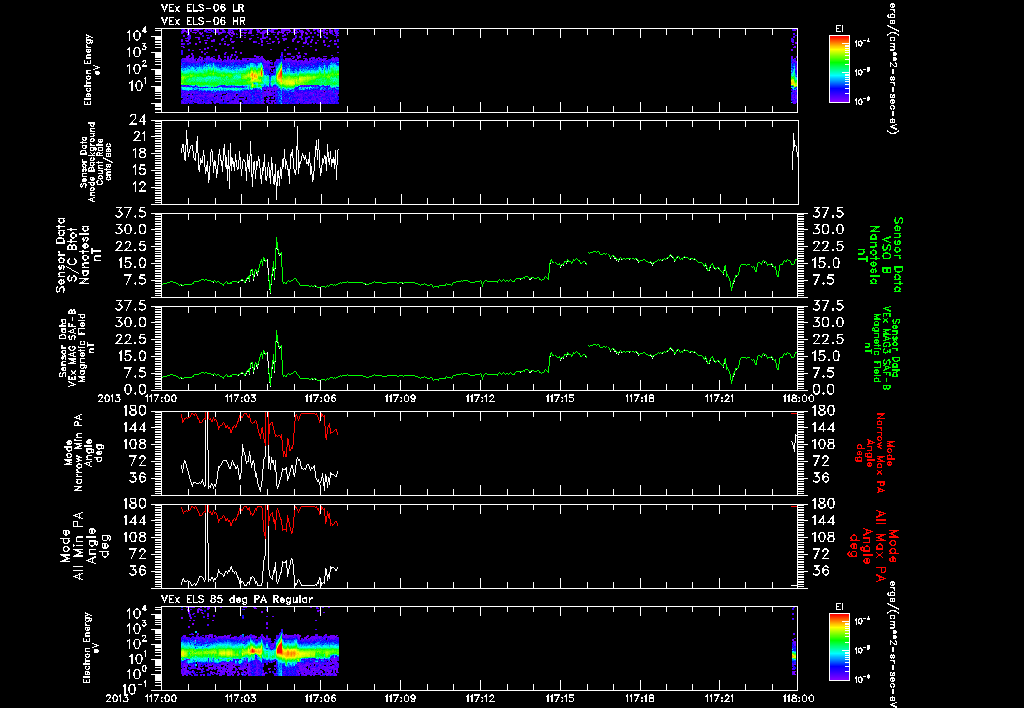Click '117:18' on the lowest time axis
This screenshot has width=1024, height=708.
click(639, 698)
